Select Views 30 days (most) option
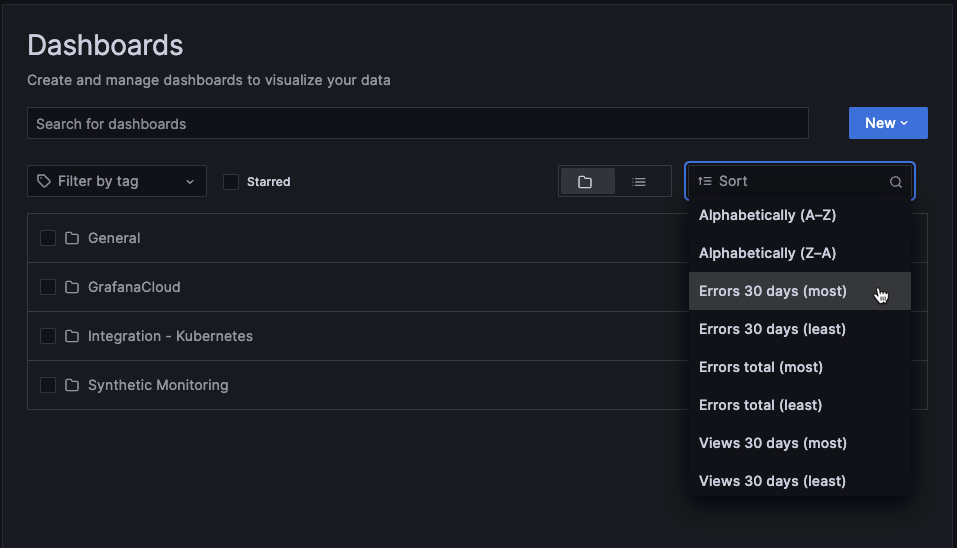This screenshot has width=957, height=548. pos(773,443)
